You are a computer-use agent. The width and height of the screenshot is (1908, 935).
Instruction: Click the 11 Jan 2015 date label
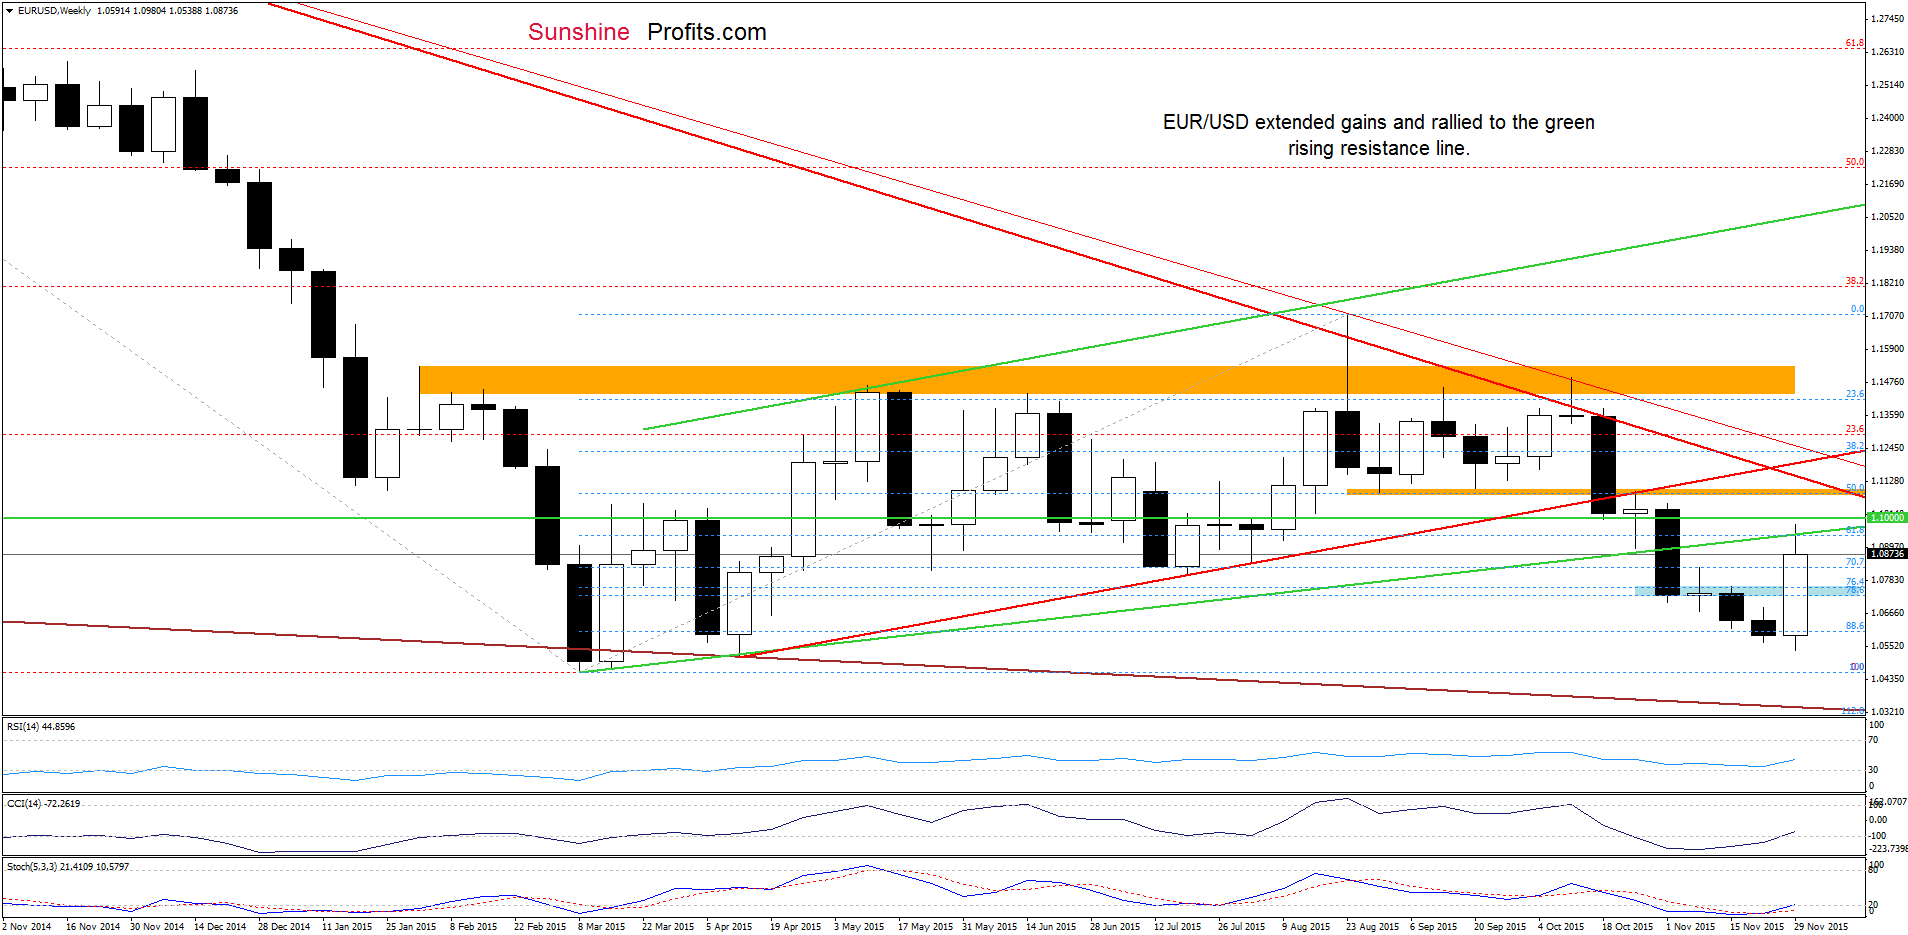tap(347, 927)
